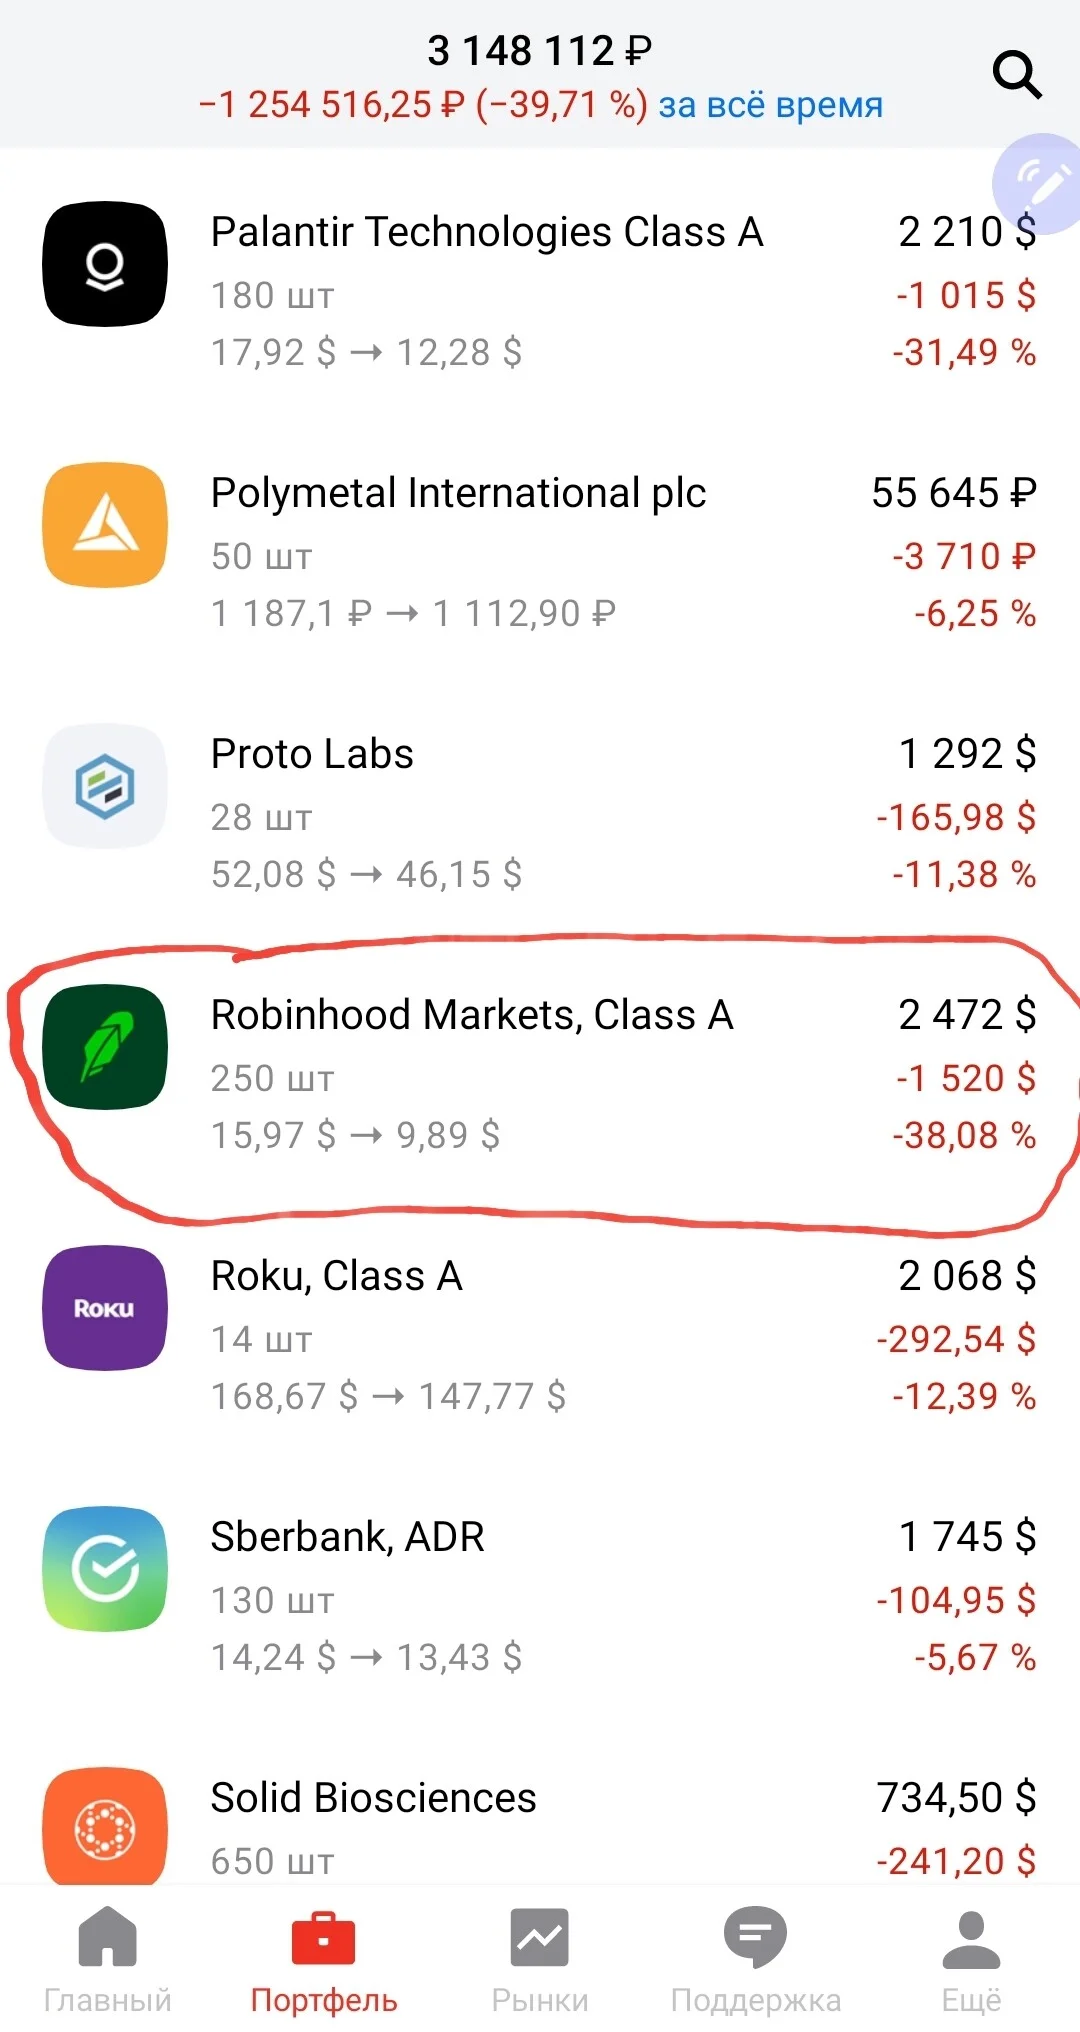Tap the Solid Biosciences orange logo
The height and width of the screenshot is (2032, 1080).
(x=105, y=1826)
